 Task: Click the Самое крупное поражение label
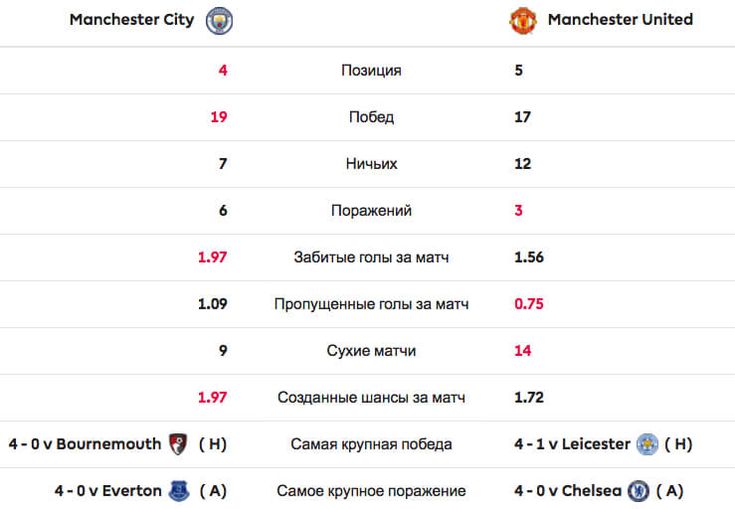pyautogui.click(x=371, y=491)
